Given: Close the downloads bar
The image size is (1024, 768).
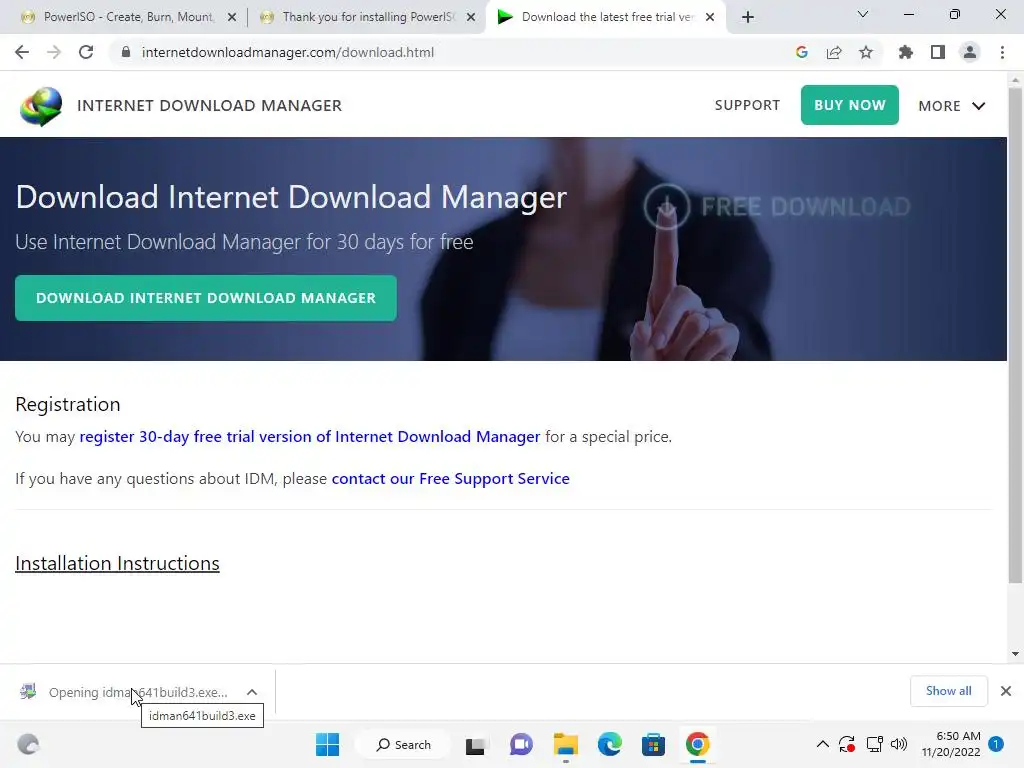Looking at the screenshot, I should tap(1006, 691).
